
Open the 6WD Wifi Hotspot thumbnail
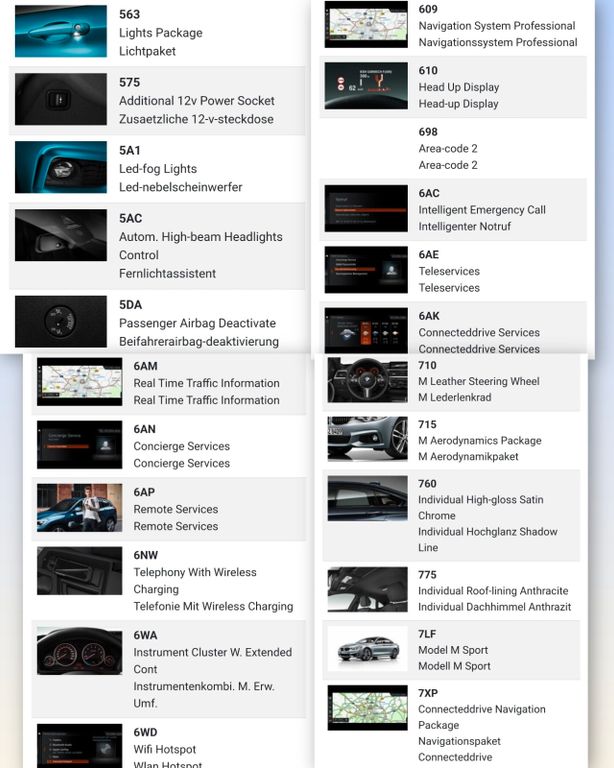[79, 746]
